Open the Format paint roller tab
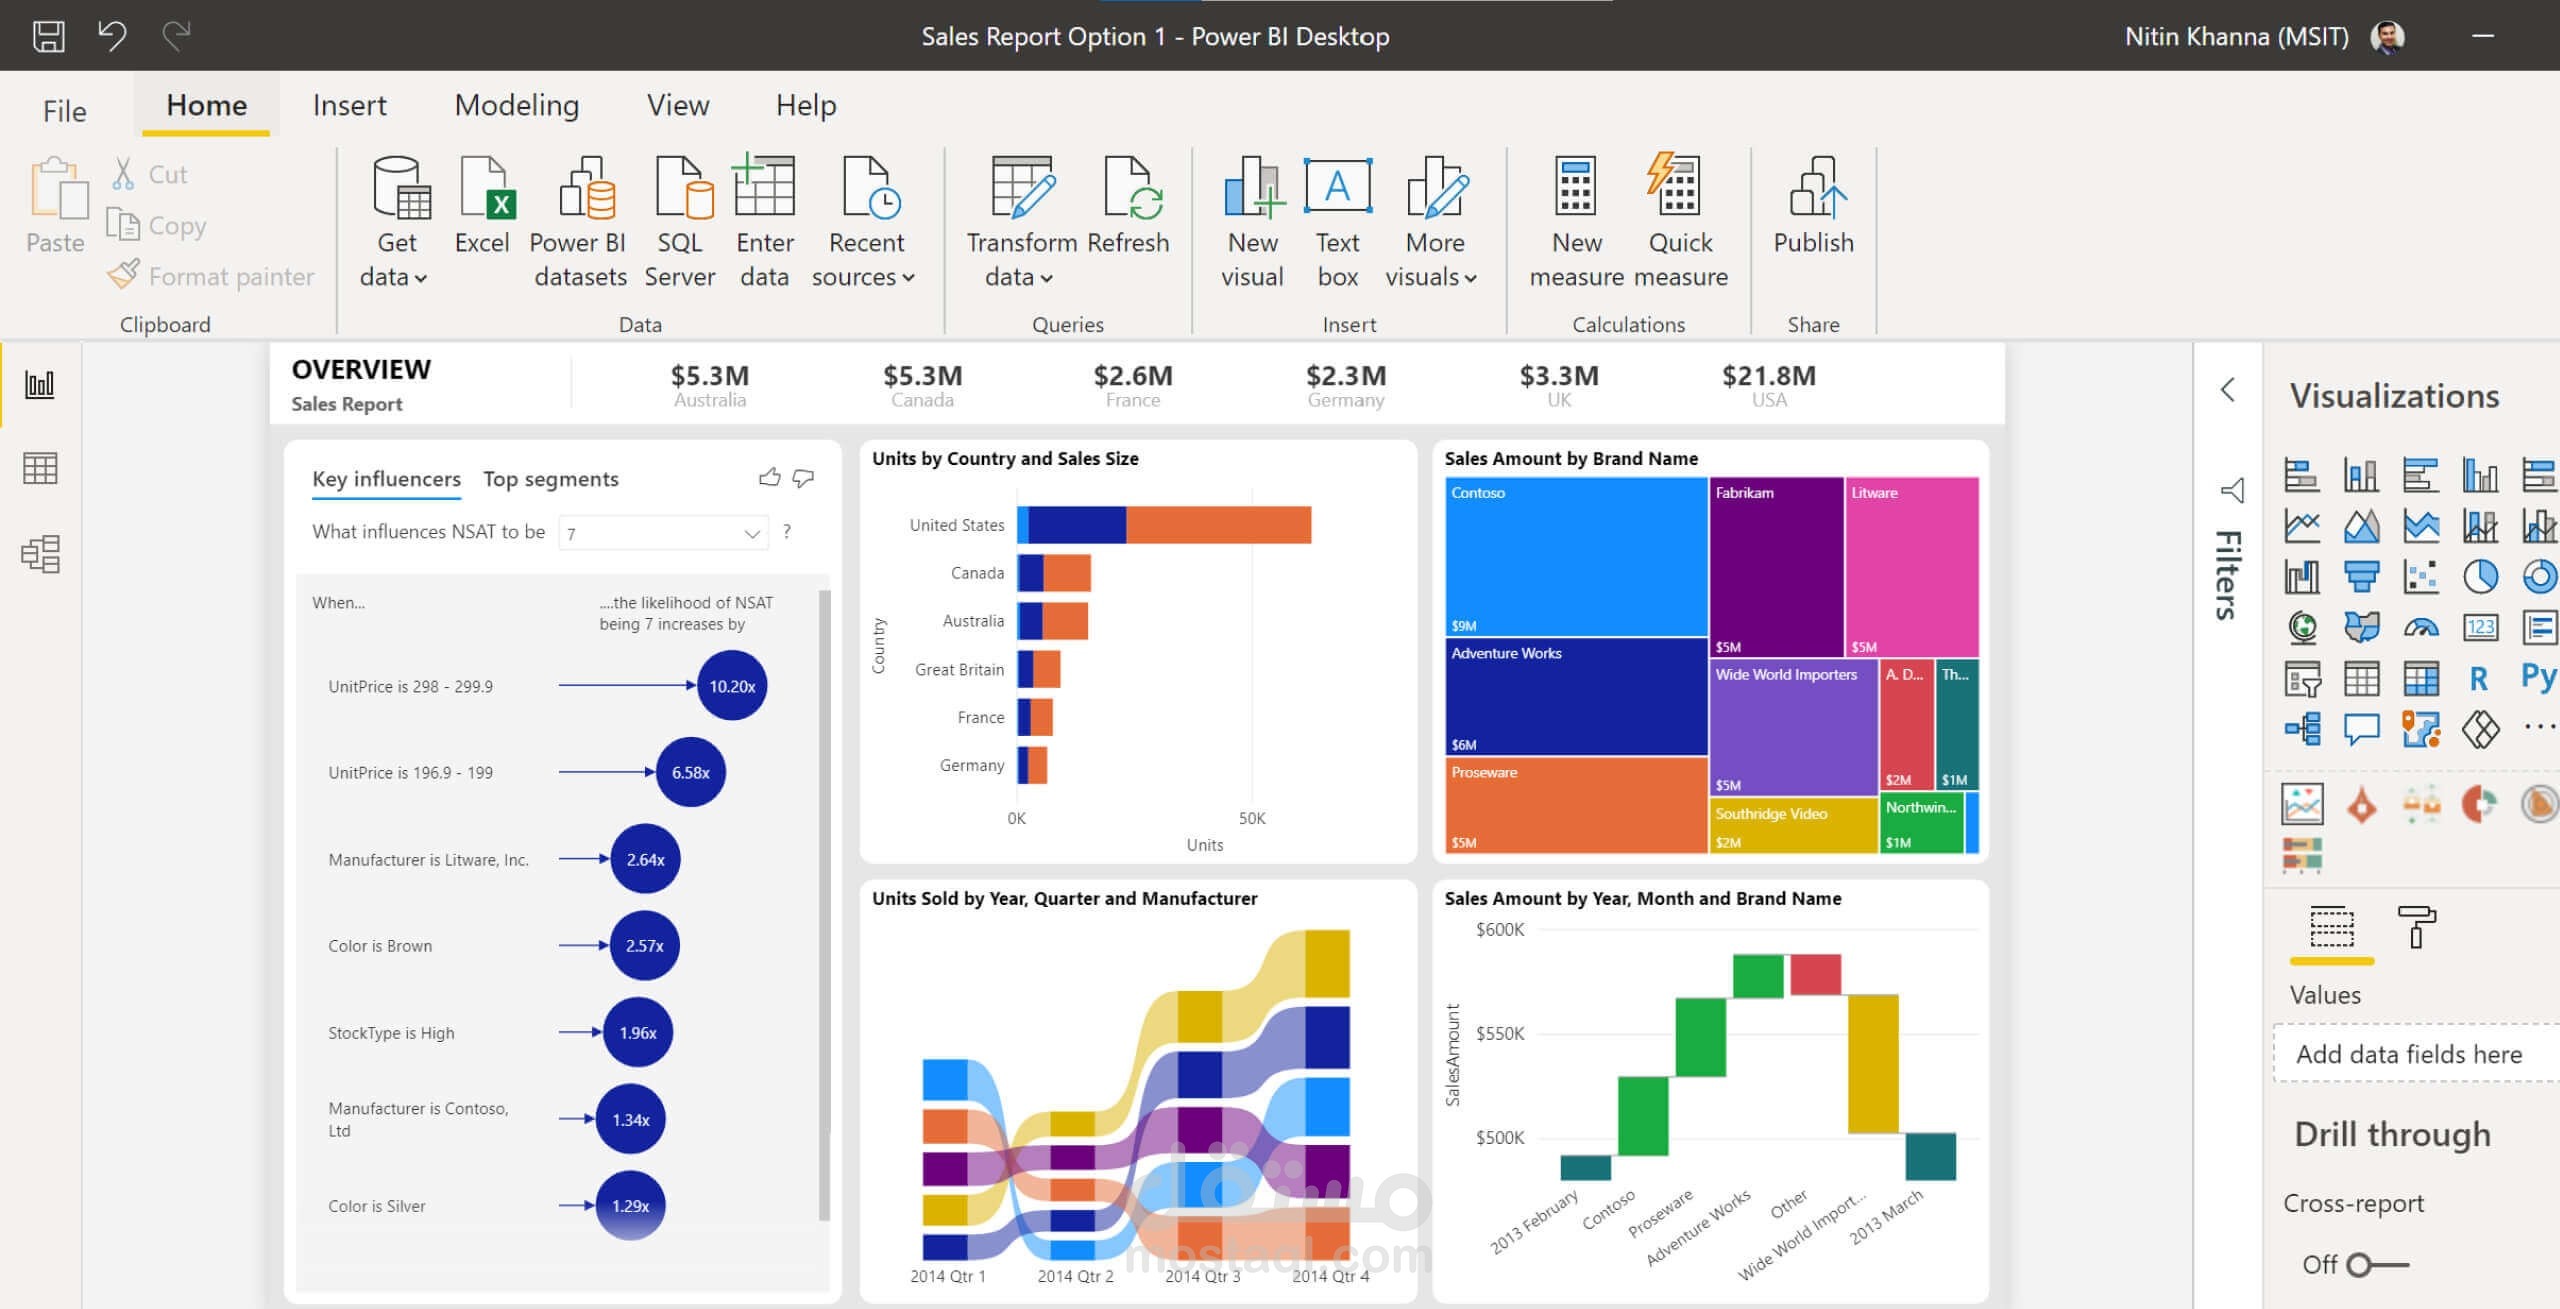This screenshot has width=2560, height=1309. coord(2416,926)
